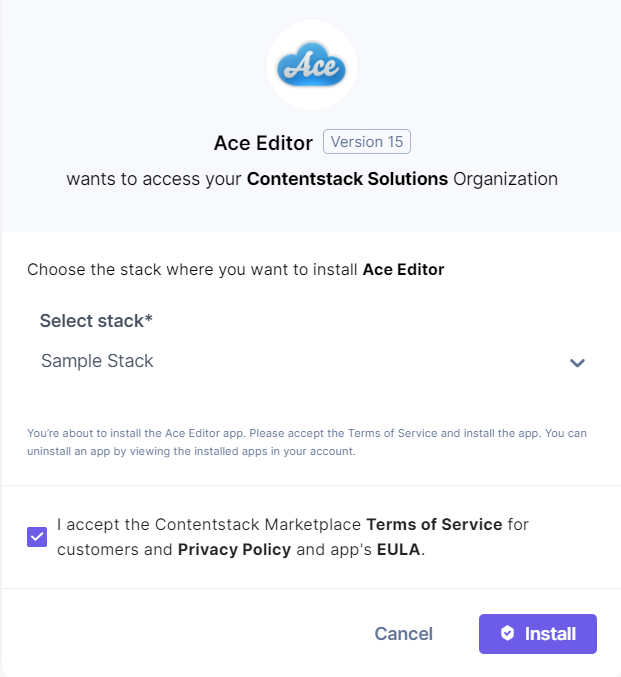
Task: Open the Sample Stack selection field
Action: click(300, 361)
